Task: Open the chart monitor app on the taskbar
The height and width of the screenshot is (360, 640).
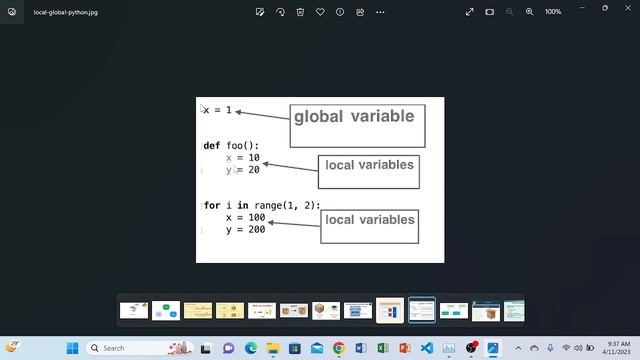Action: [449, 348]
